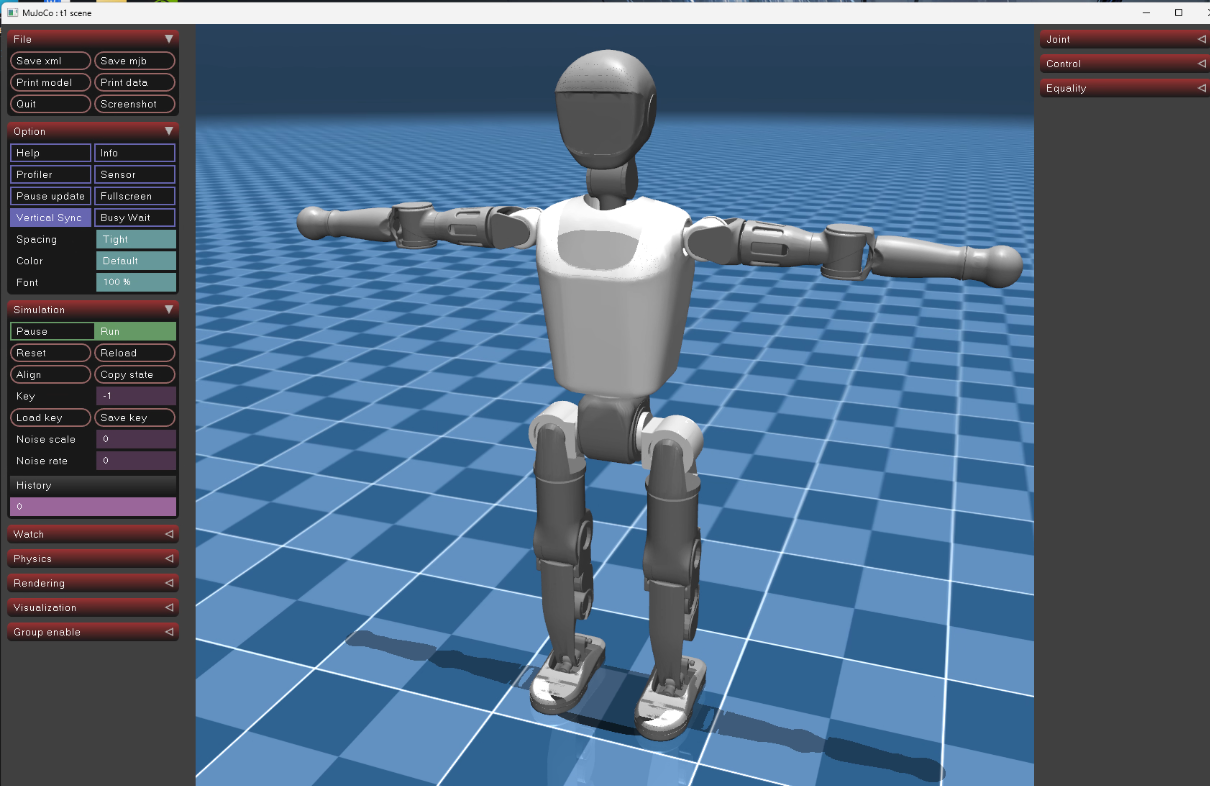Click the Save xml button
Viewport: 1210px width, 786px height.
point(51,61)
